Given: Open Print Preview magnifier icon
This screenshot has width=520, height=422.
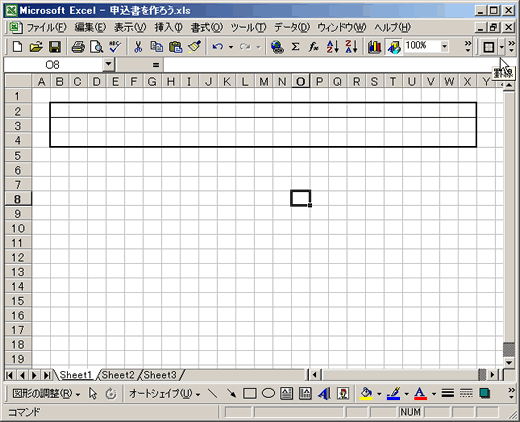Looking at the screenshot, I should 97,47.
